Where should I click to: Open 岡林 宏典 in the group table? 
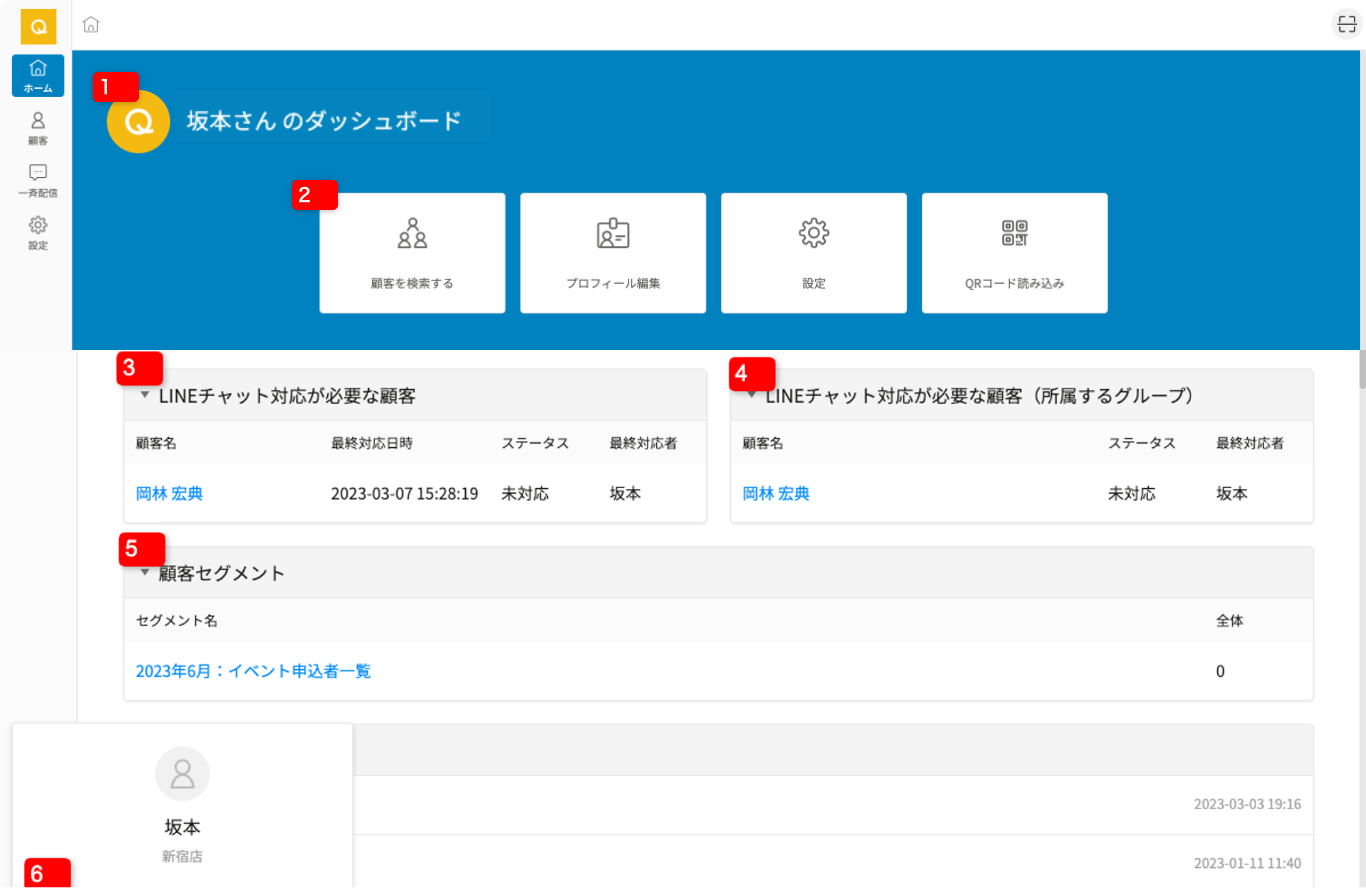click(x=776, y=493)
